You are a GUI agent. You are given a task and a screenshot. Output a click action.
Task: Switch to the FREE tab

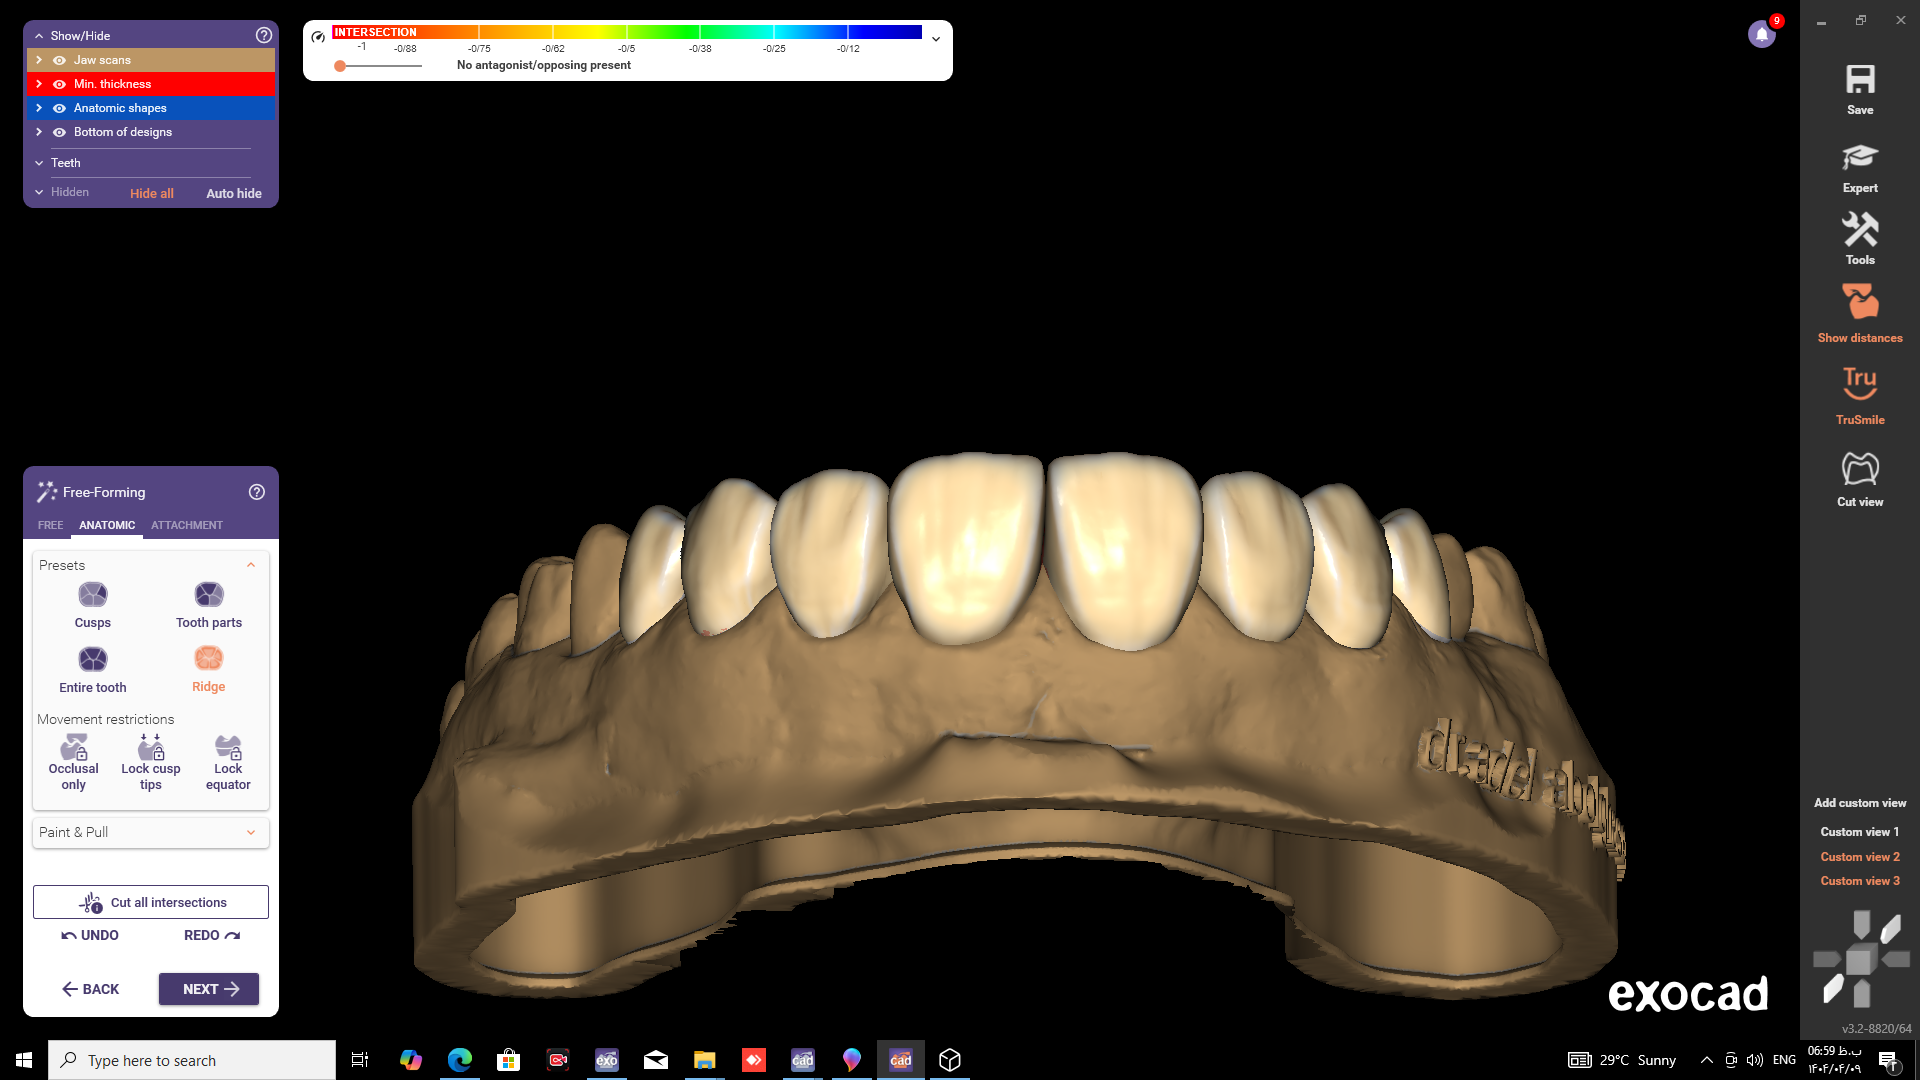click(50, 525)
